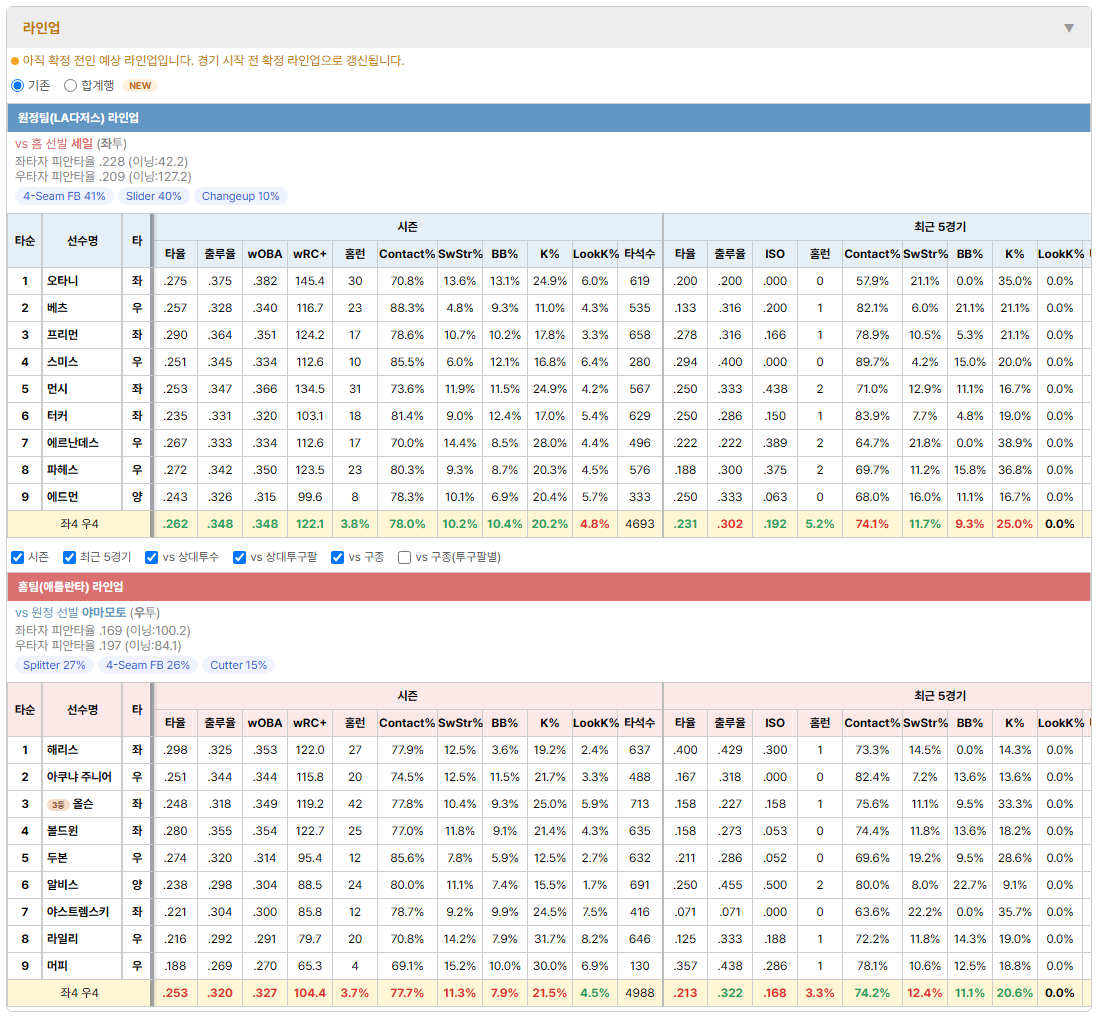This screenshot has height=1018, width=1098.
Task: Select the 합계행 radio option
Action: (x=70, y=85)
